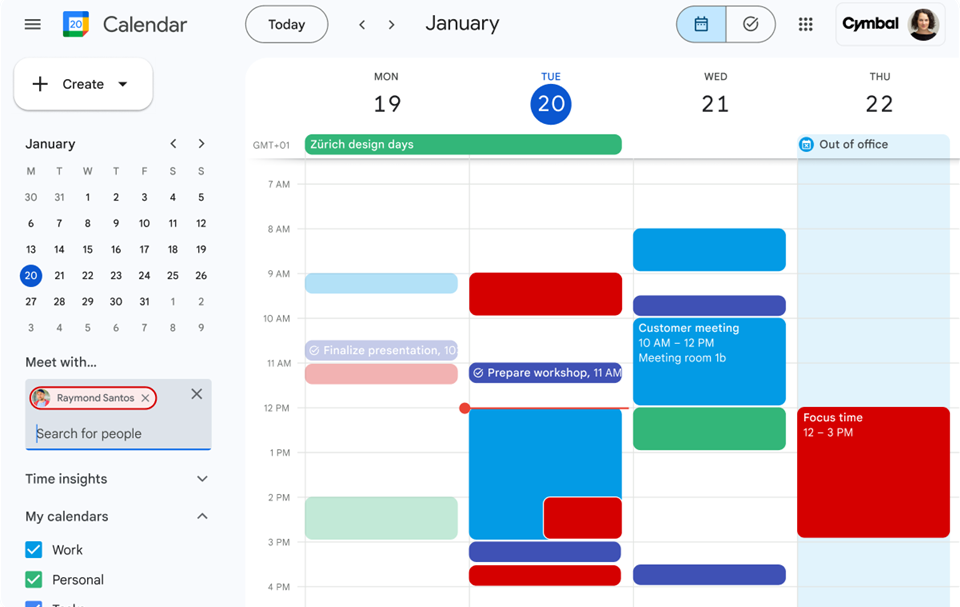Viewport: 960px width, 607px height.
Task: Show next month in mini calendar
Action: point(201,143)
